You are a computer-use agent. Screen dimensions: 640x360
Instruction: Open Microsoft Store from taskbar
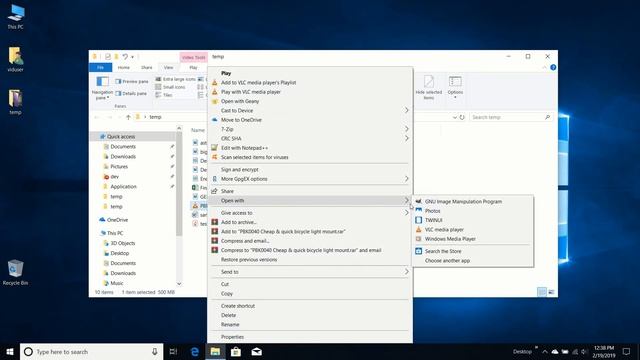(x=236, y=351)
